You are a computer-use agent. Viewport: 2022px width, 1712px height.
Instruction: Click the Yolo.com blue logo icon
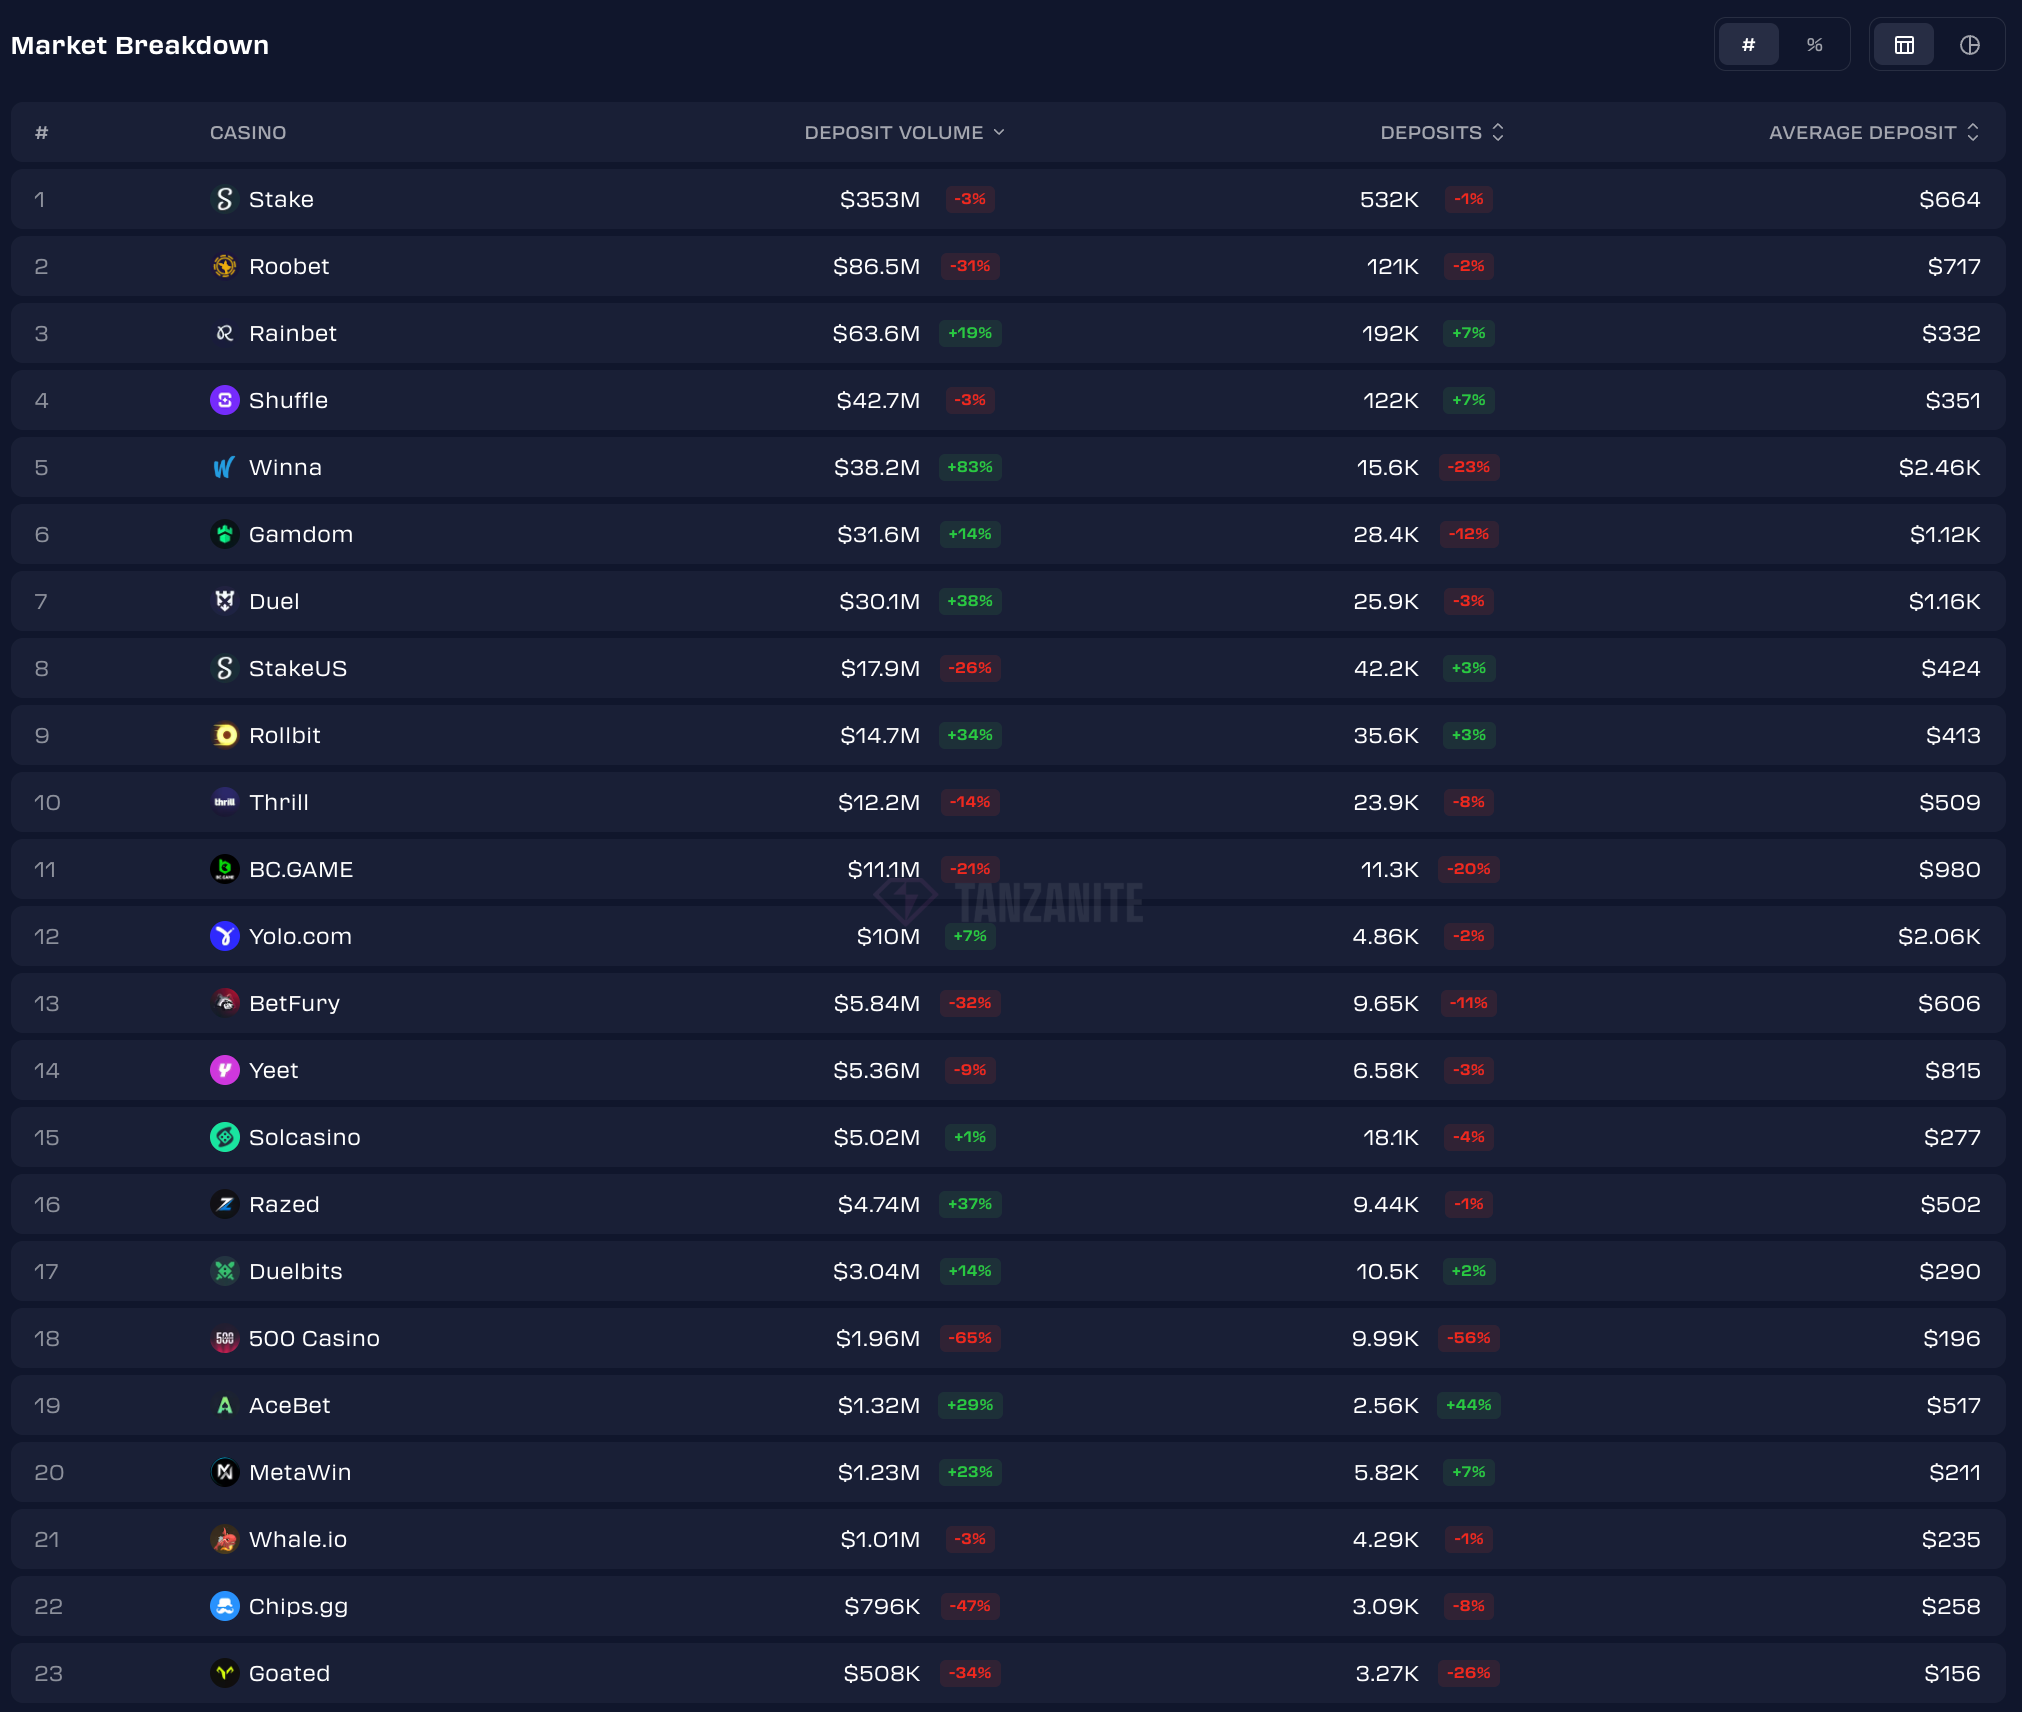[225, 936]
